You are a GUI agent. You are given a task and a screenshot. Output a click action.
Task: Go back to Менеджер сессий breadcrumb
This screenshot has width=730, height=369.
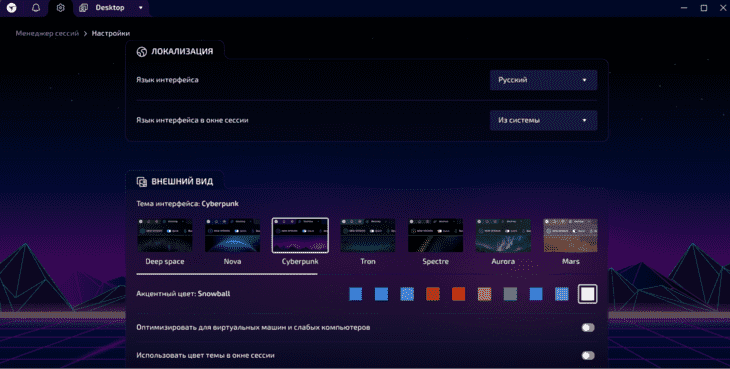pyautogui.click(x=47, y=34)
